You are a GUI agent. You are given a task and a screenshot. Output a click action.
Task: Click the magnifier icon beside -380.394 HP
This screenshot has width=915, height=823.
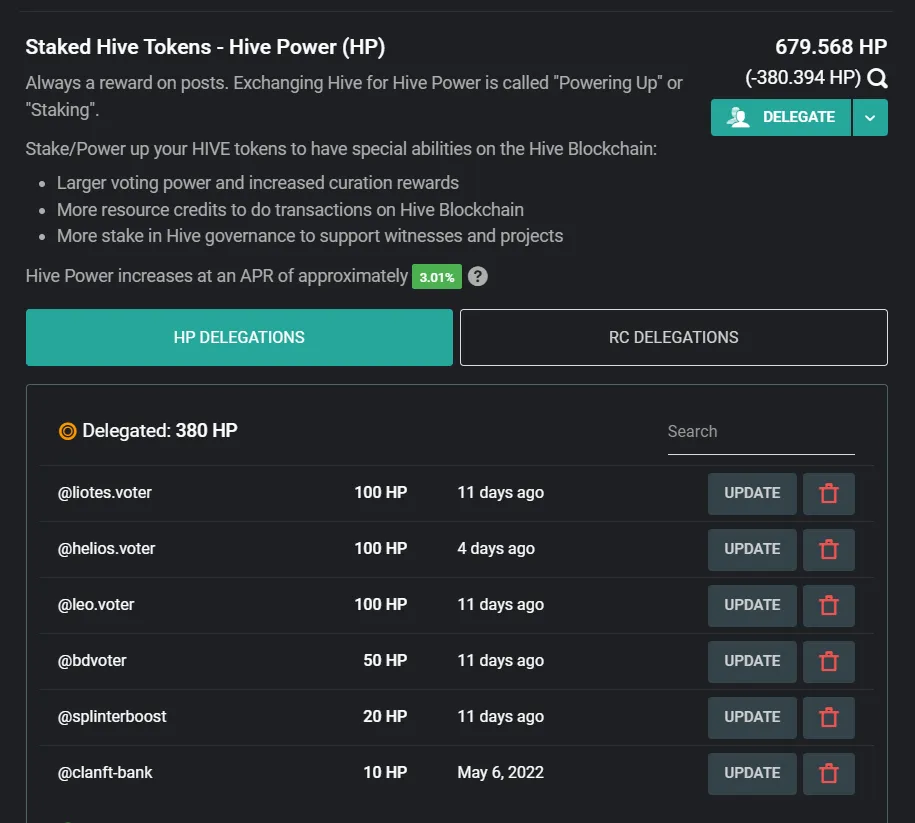pos(877,79)
